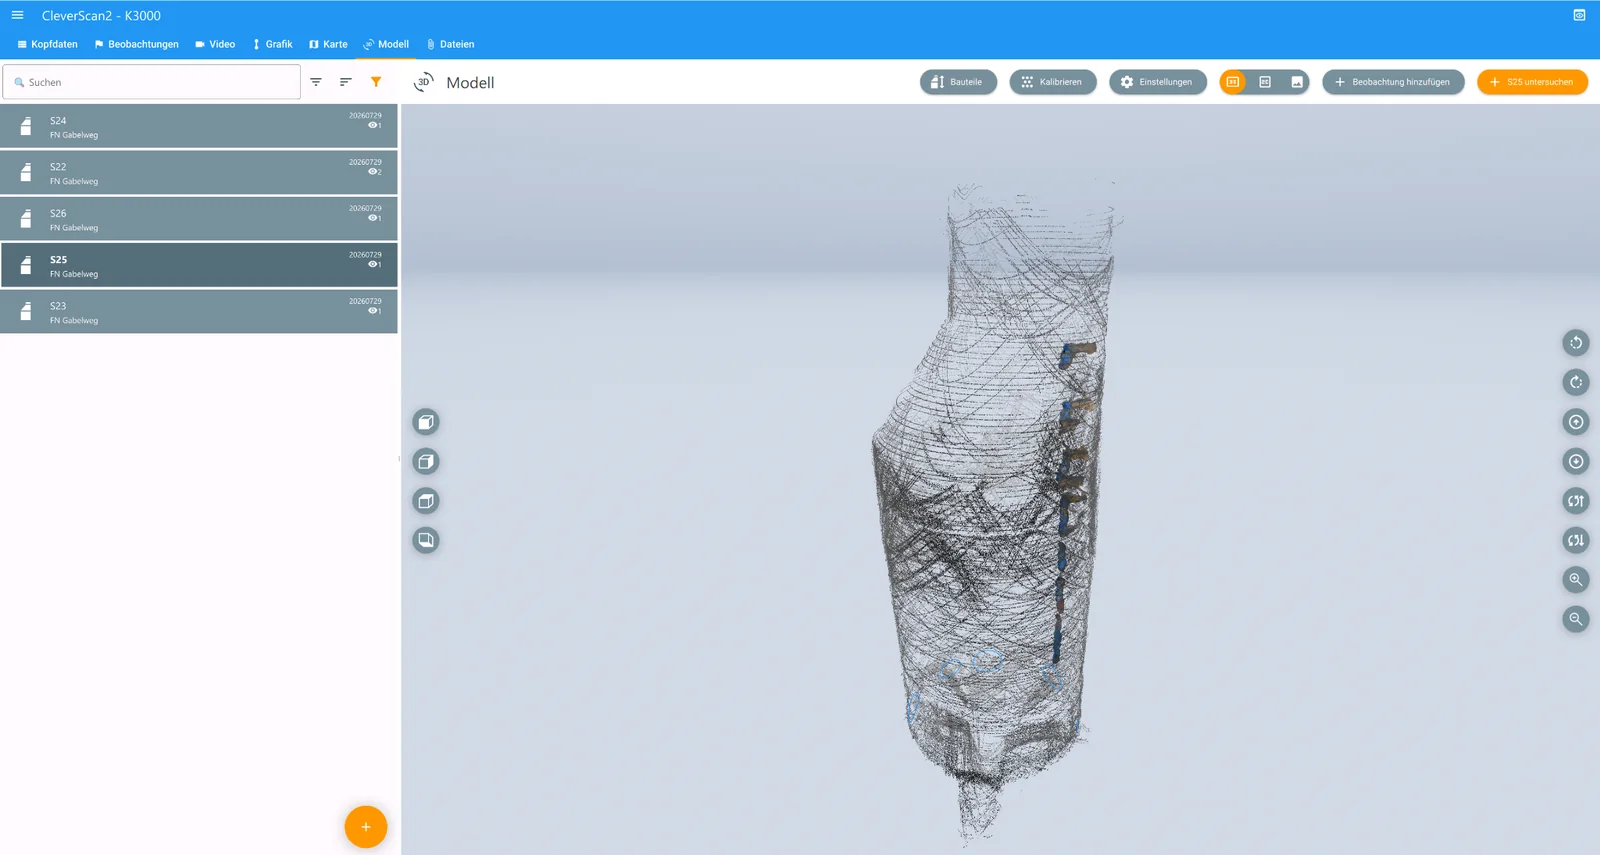Image resolution: width=1600 pixels, height=855 pixels.
Task: Open Einstellungen settings
Action: (x=1158, y=82)
